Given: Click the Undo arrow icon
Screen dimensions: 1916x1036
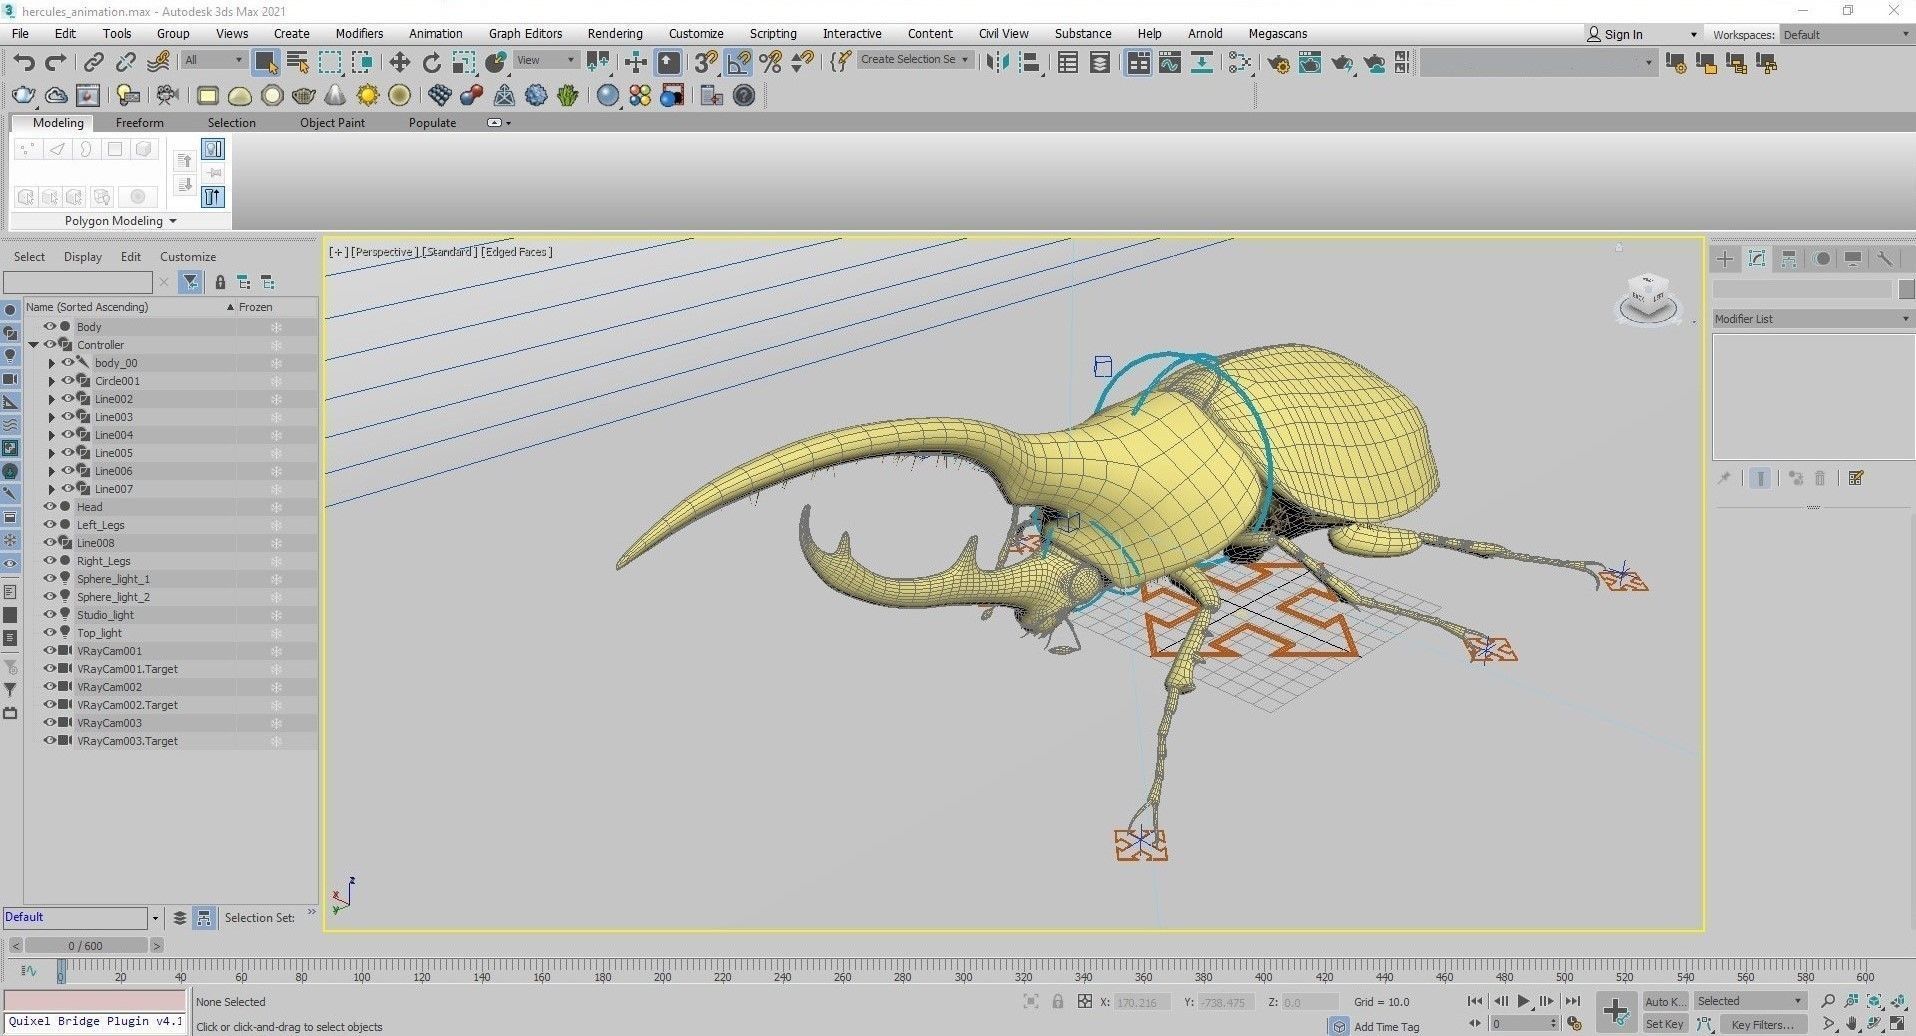Looking at the screenshot, I should pos(24,63).
